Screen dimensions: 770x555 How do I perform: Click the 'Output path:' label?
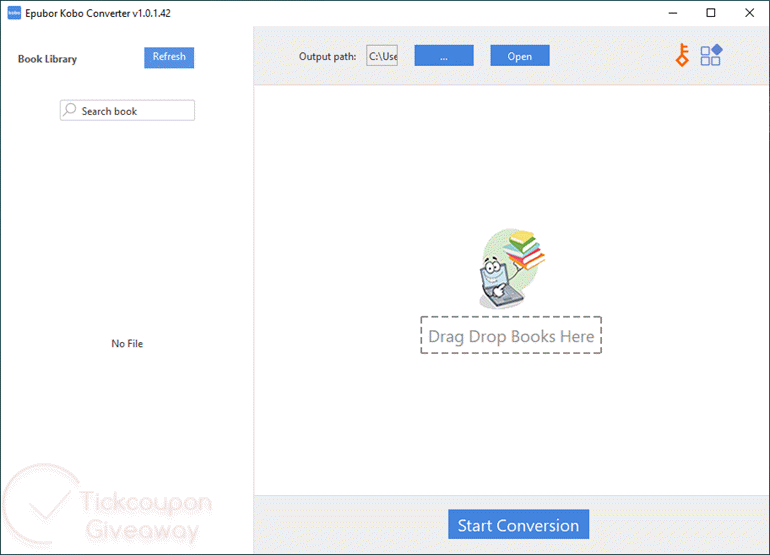coord(328,56)
